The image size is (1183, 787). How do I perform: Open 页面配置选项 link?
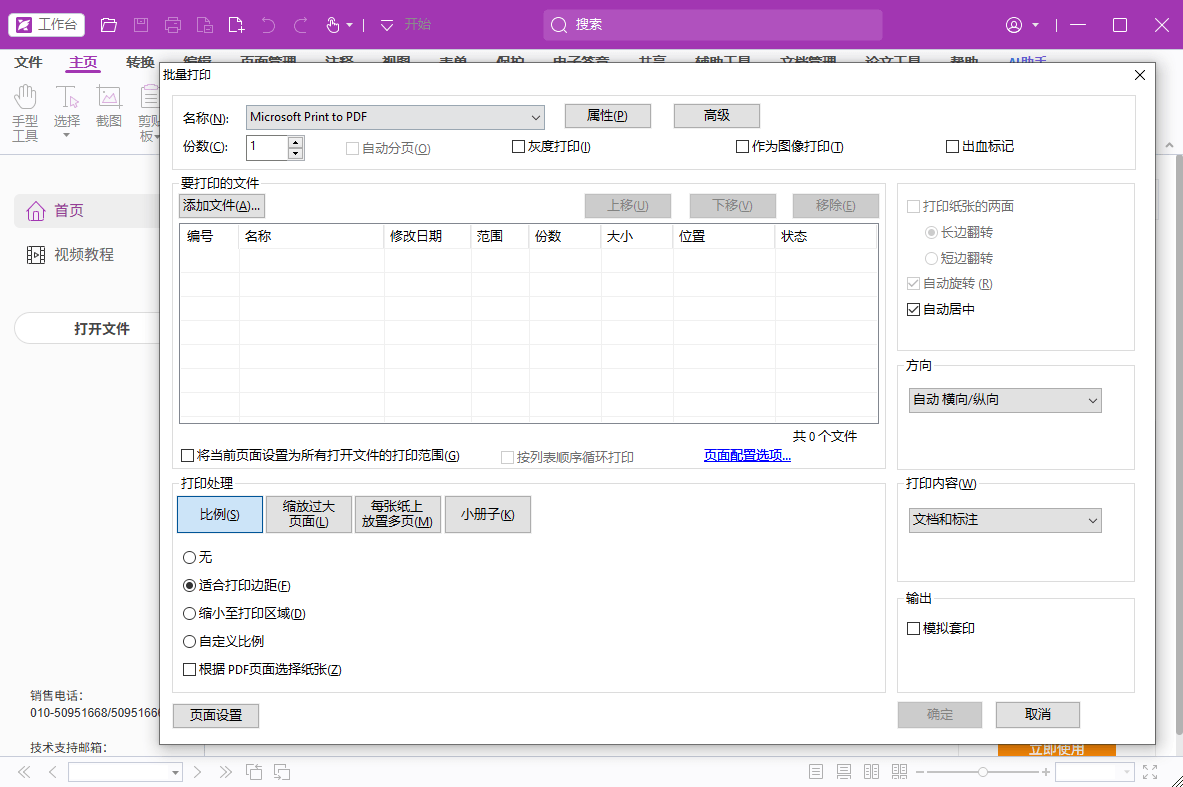click(747, 456)
